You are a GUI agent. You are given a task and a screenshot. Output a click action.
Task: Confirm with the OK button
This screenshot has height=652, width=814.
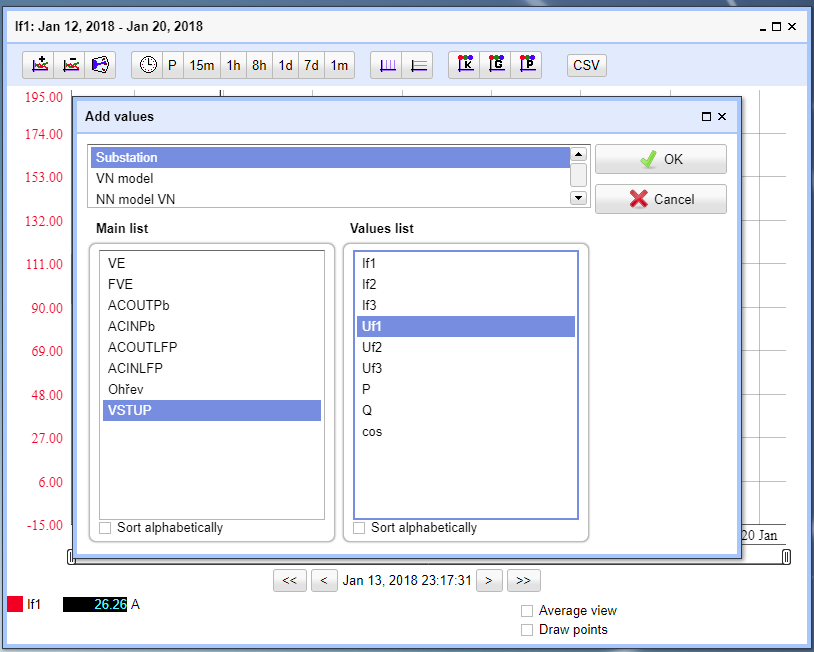coord(661,159)
